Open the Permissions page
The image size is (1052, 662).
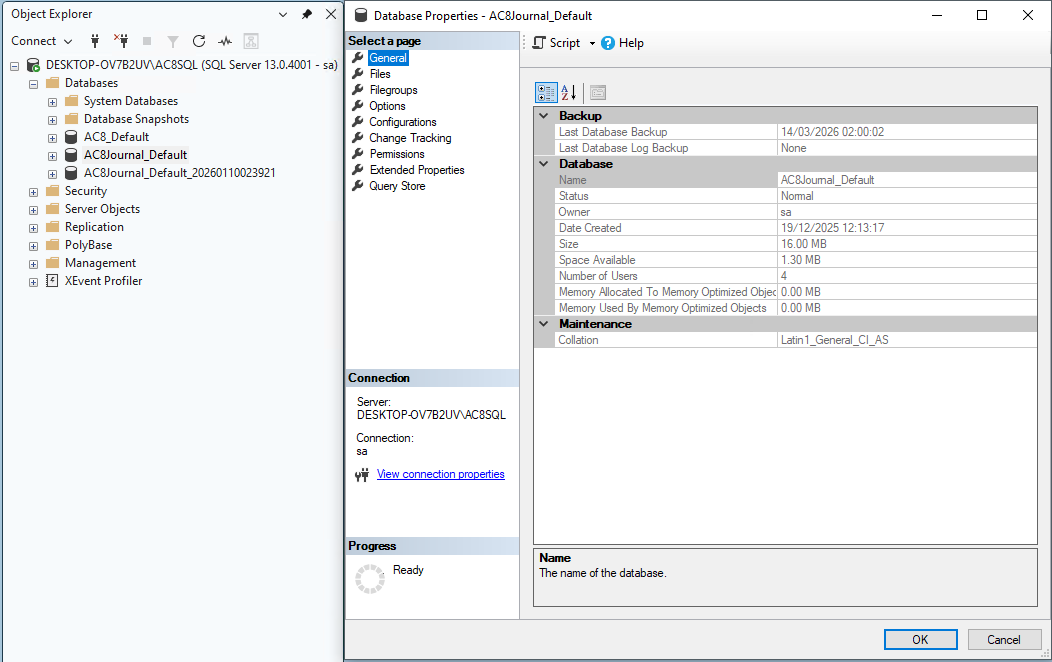397,154
